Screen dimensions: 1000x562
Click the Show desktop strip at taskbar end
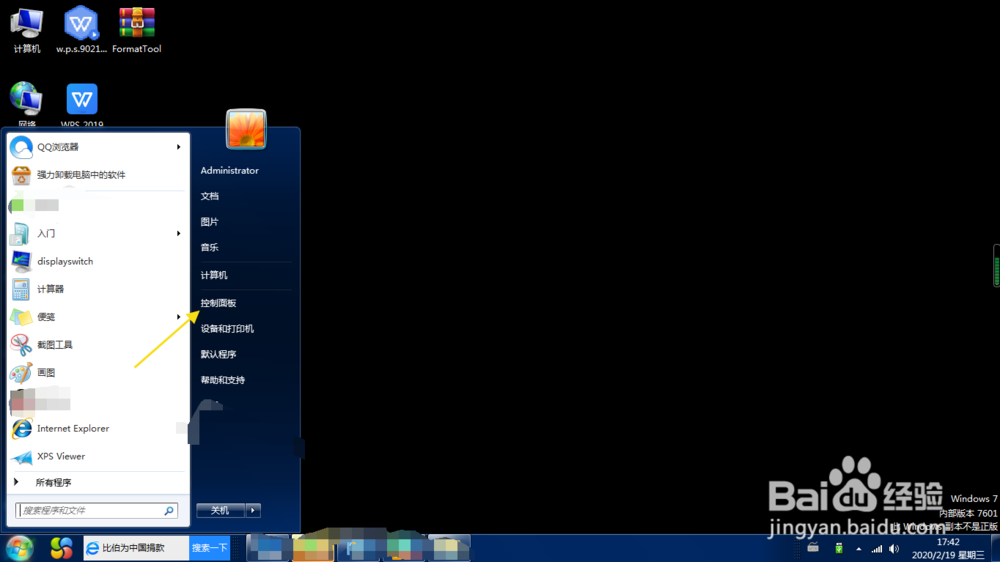coord(995,549)
